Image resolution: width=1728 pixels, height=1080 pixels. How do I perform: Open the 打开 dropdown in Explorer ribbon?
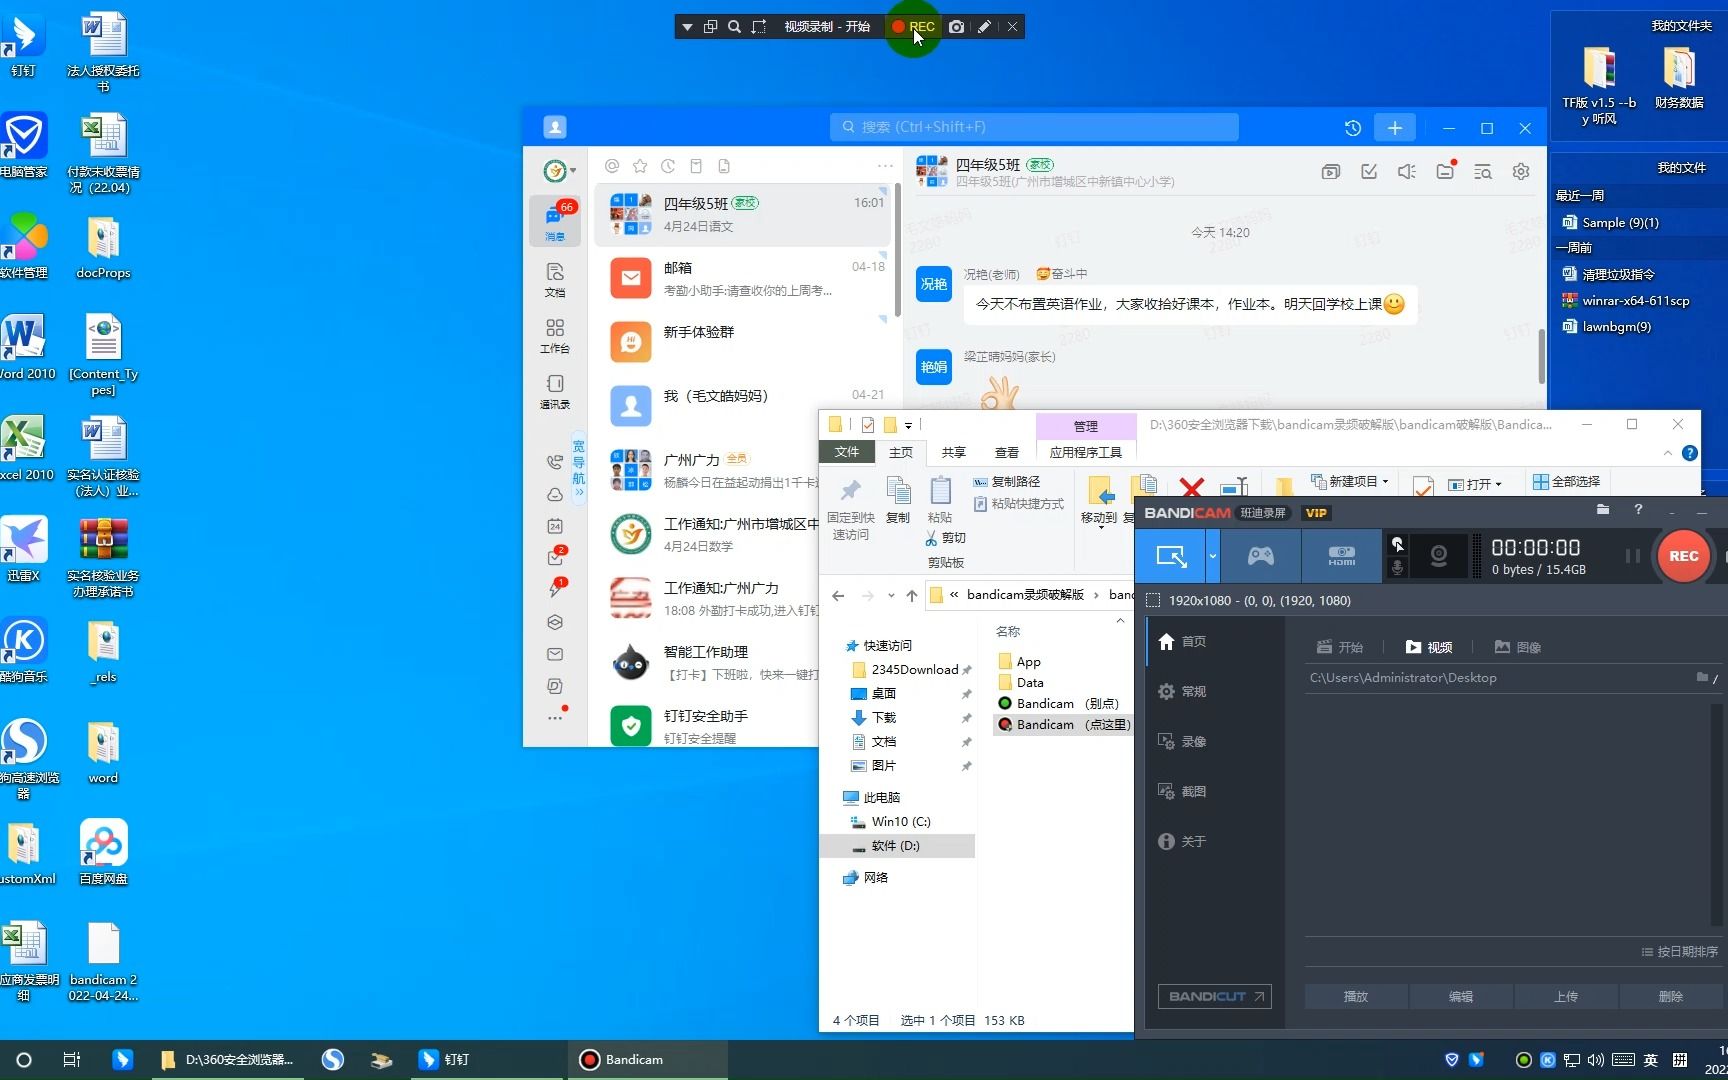(1476, 484)
